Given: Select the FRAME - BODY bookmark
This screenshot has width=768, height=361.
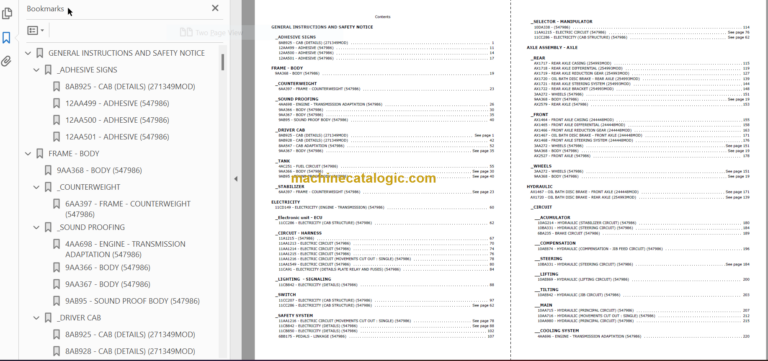Looking at the screenshot, I should [x=73, y=154].
